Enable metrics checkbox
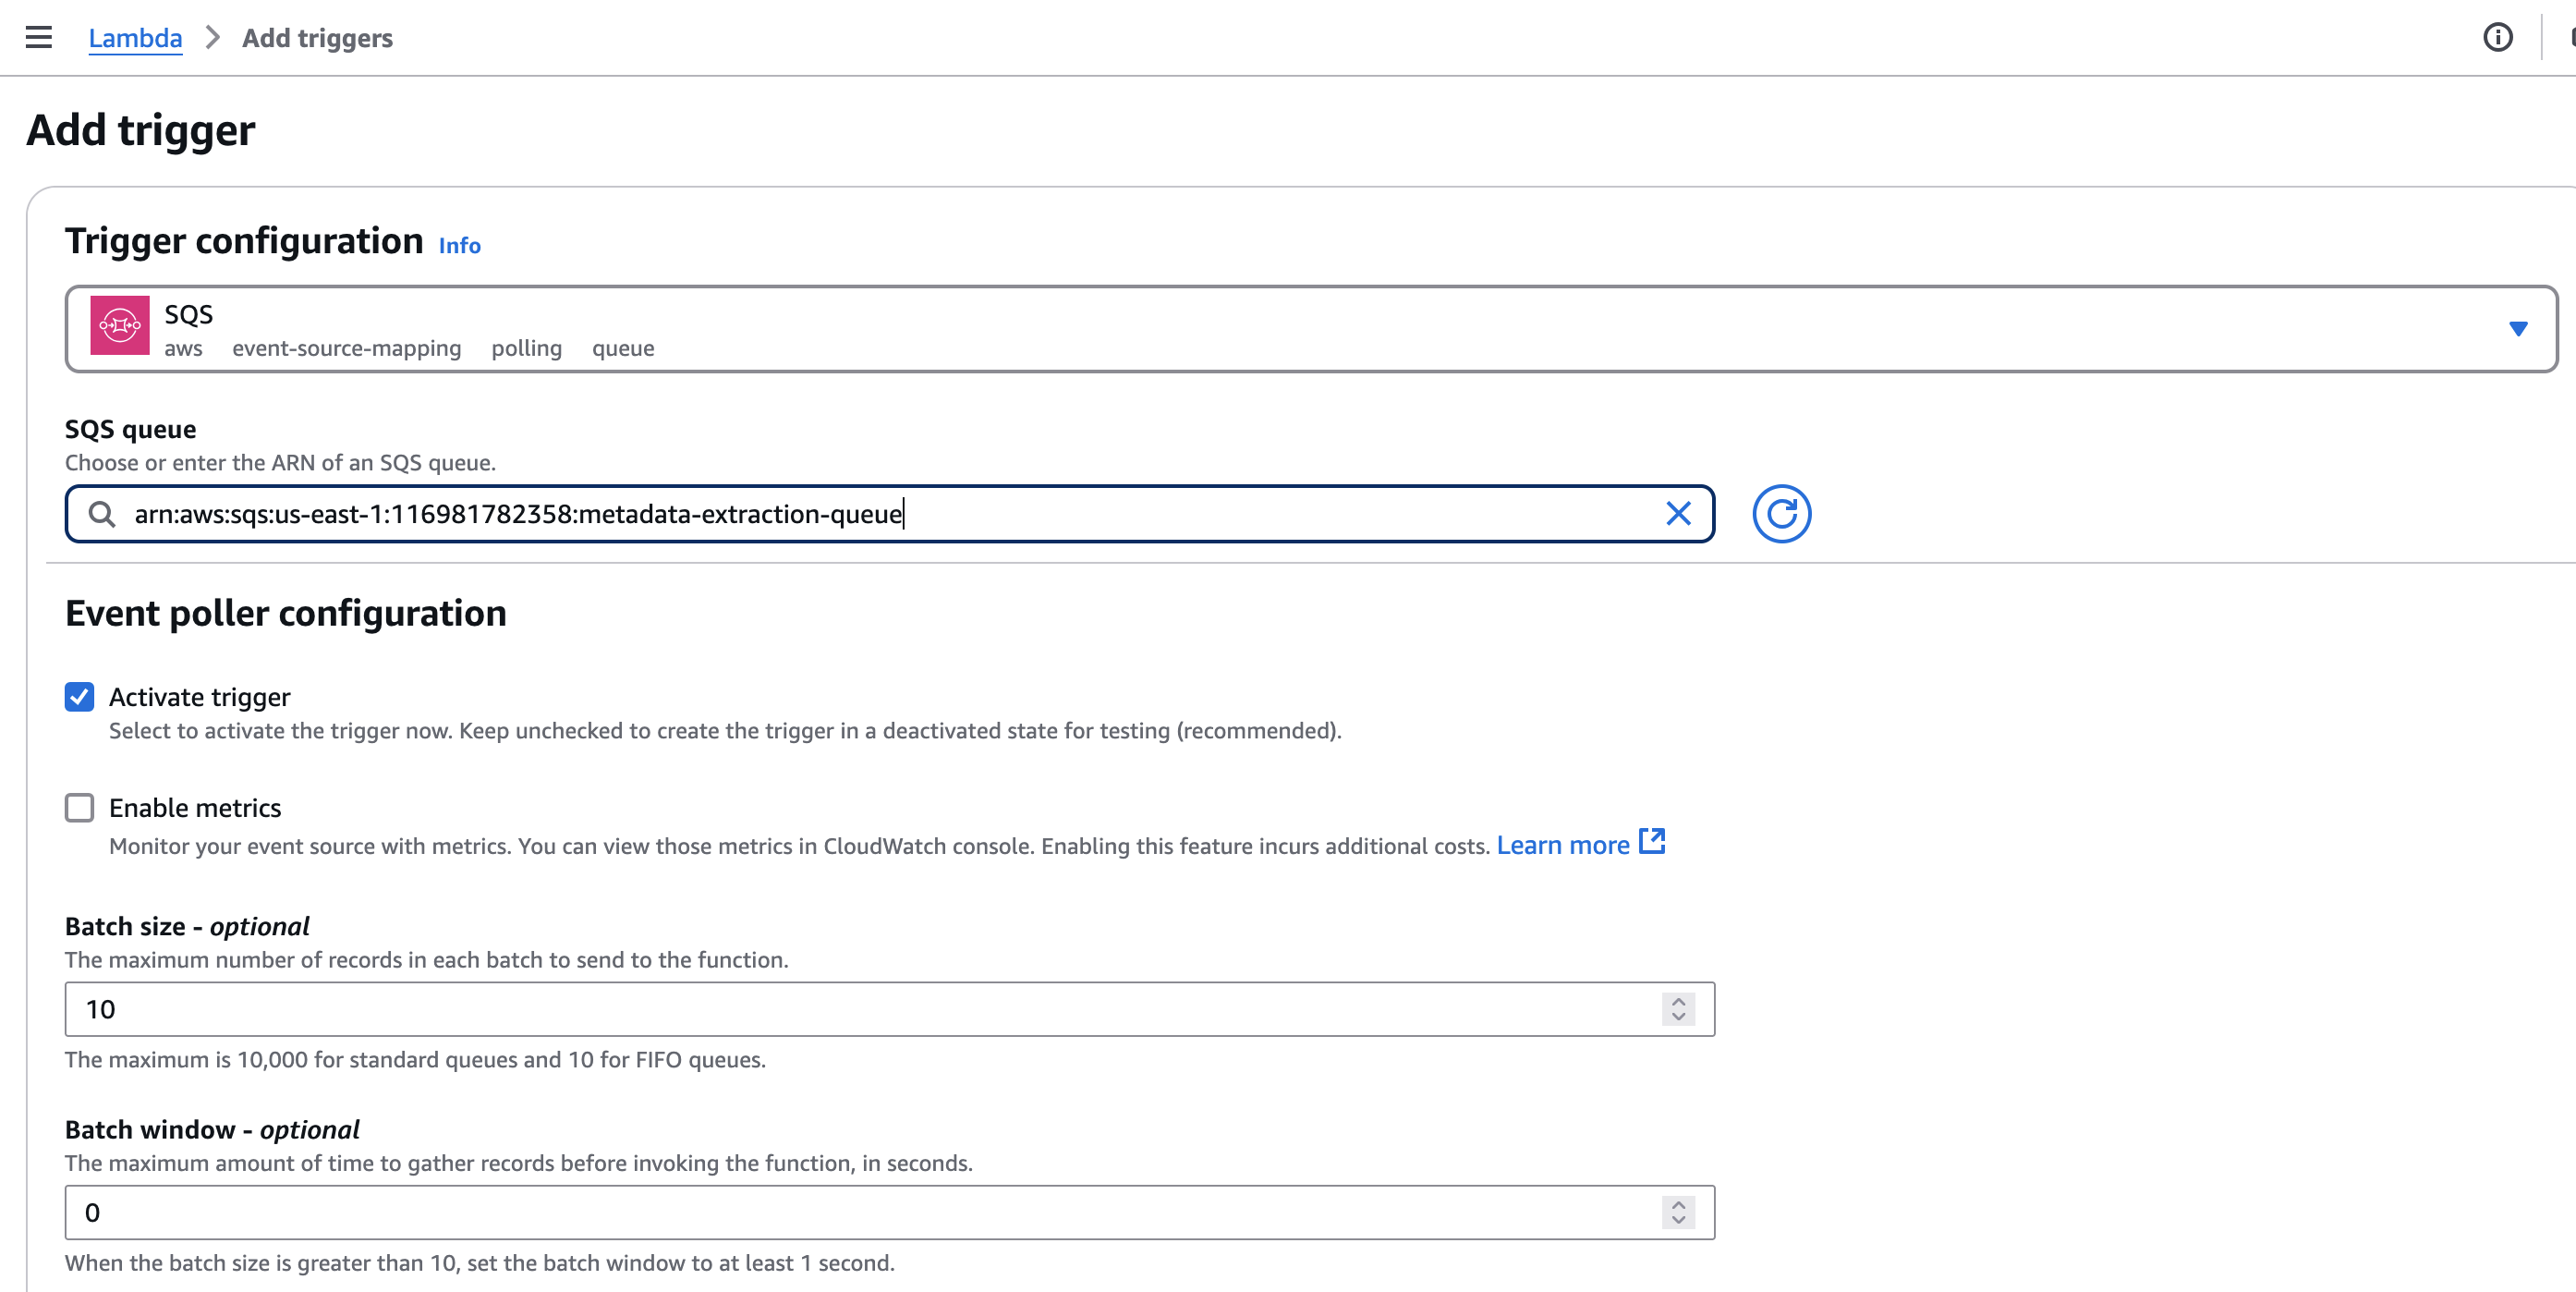The image size is (2576, 1292). (80, 808)
